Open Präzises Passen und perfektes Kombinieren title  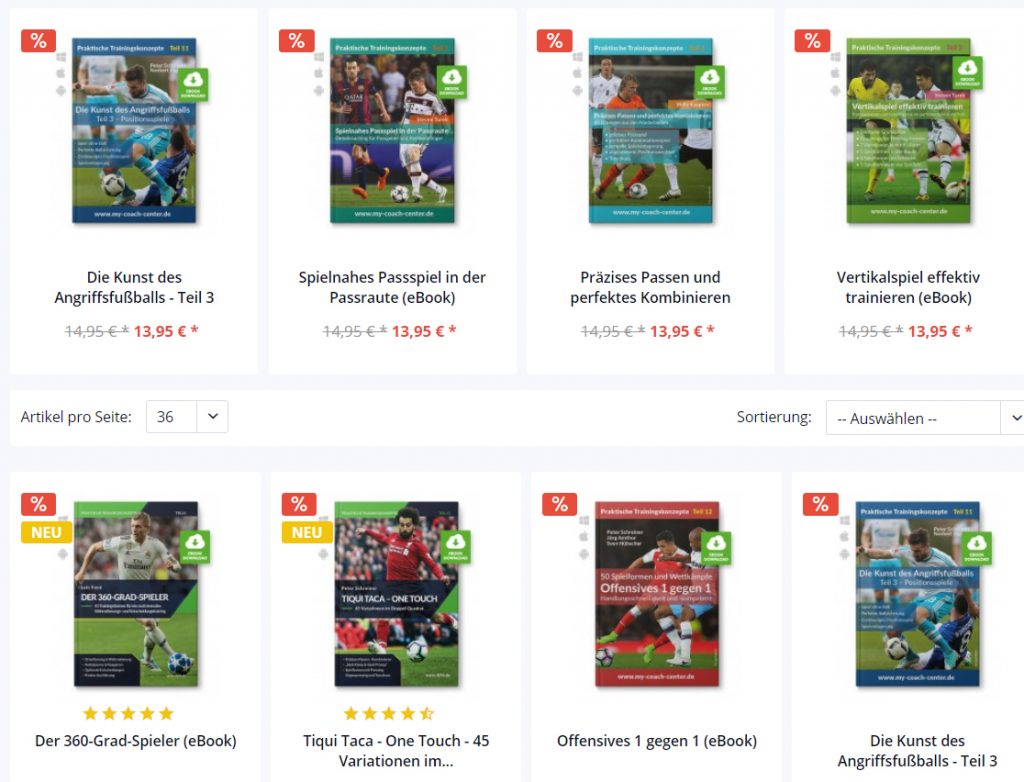tap(650, 287)
